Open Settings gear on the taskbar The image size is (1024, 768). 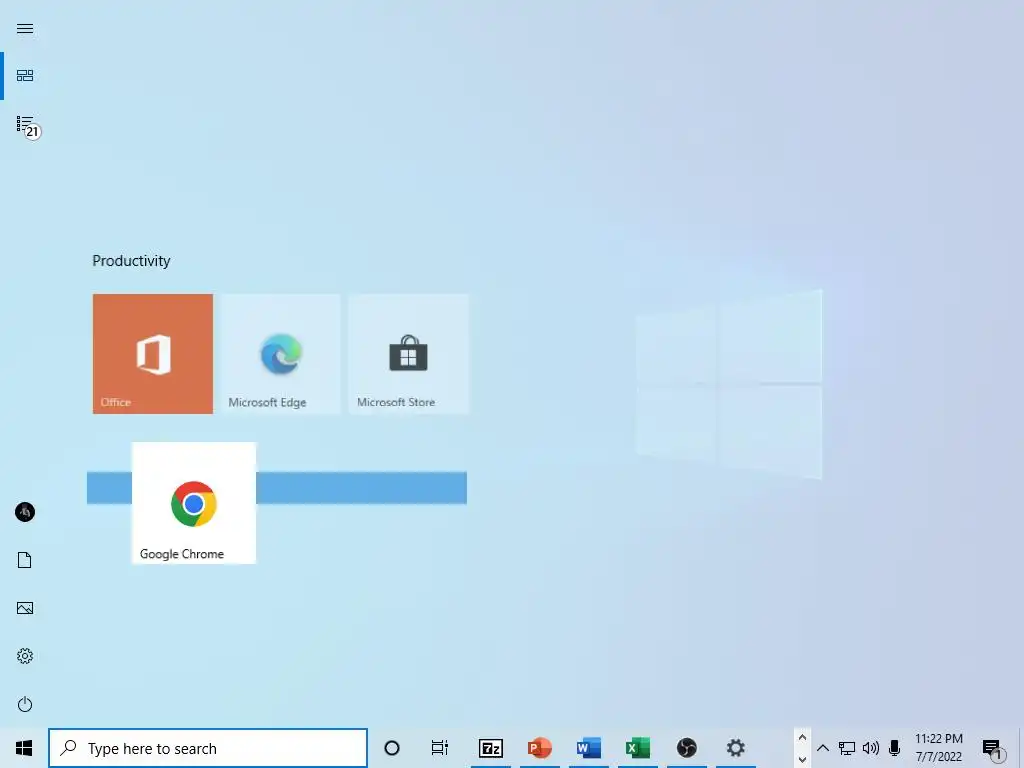pos(735,748)
